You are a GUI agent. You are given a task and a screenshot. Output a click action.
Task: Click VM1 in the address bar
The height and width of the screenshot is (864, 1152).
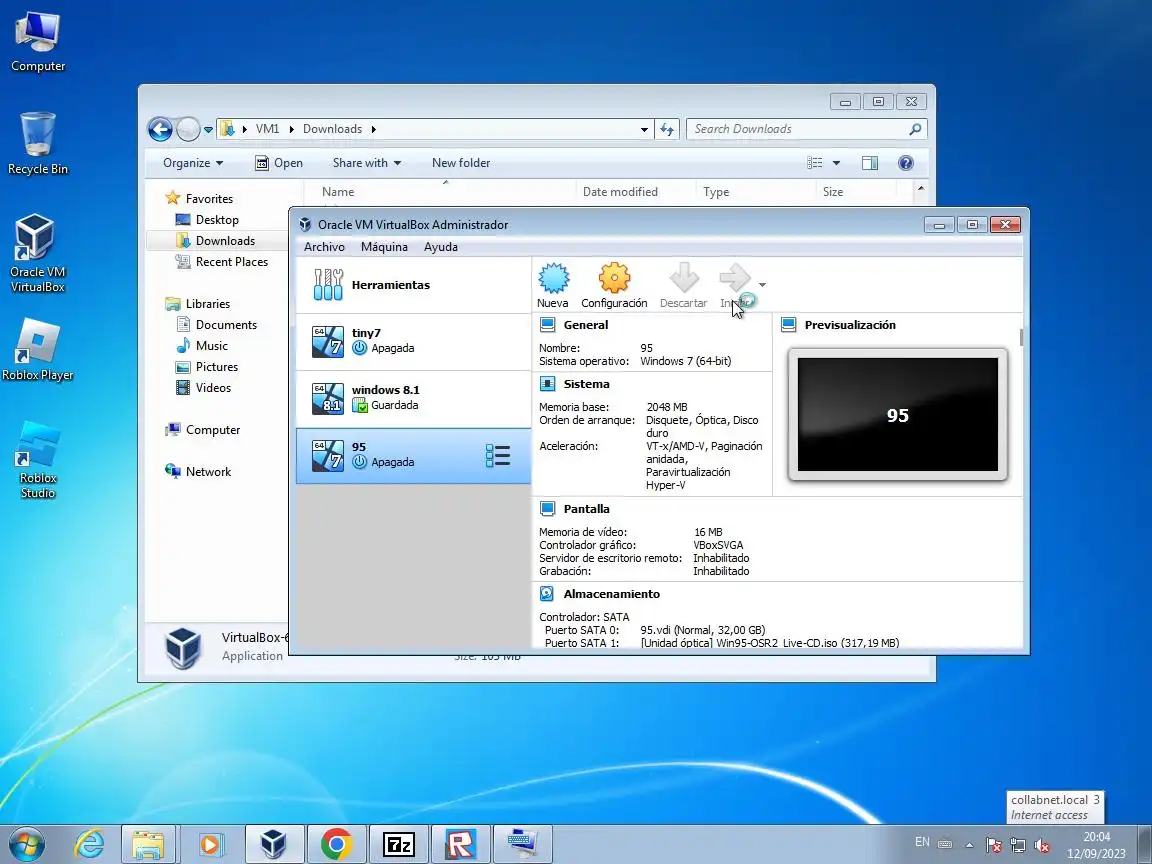point(267,129)
